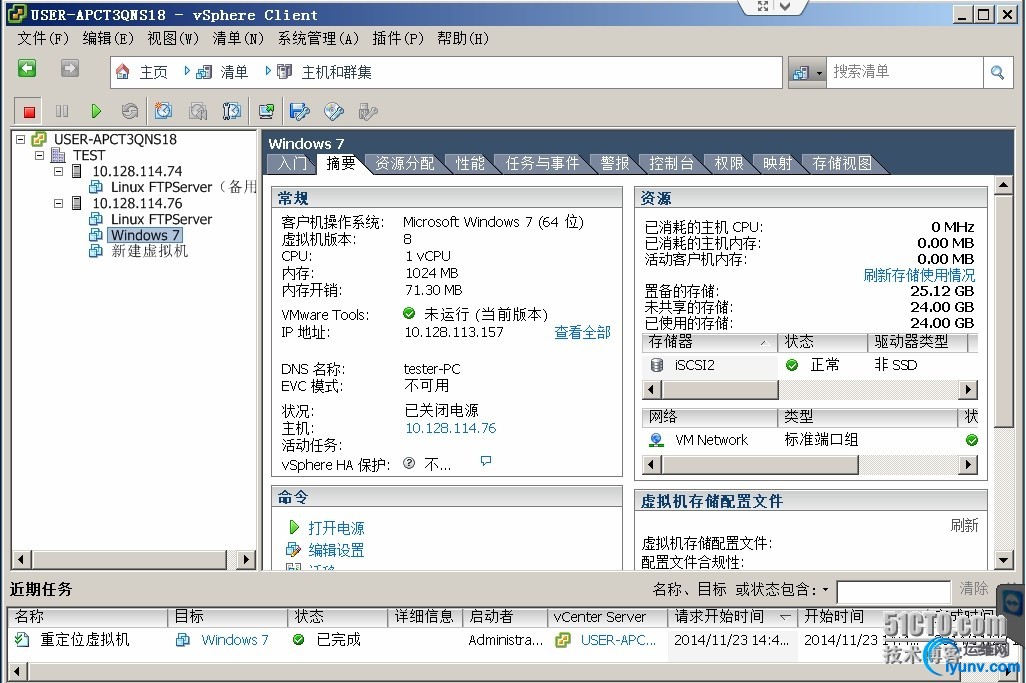The image size is (1026, 683).
Task: Click the USB device connection toolbar icon
Action: coord(368,111)
